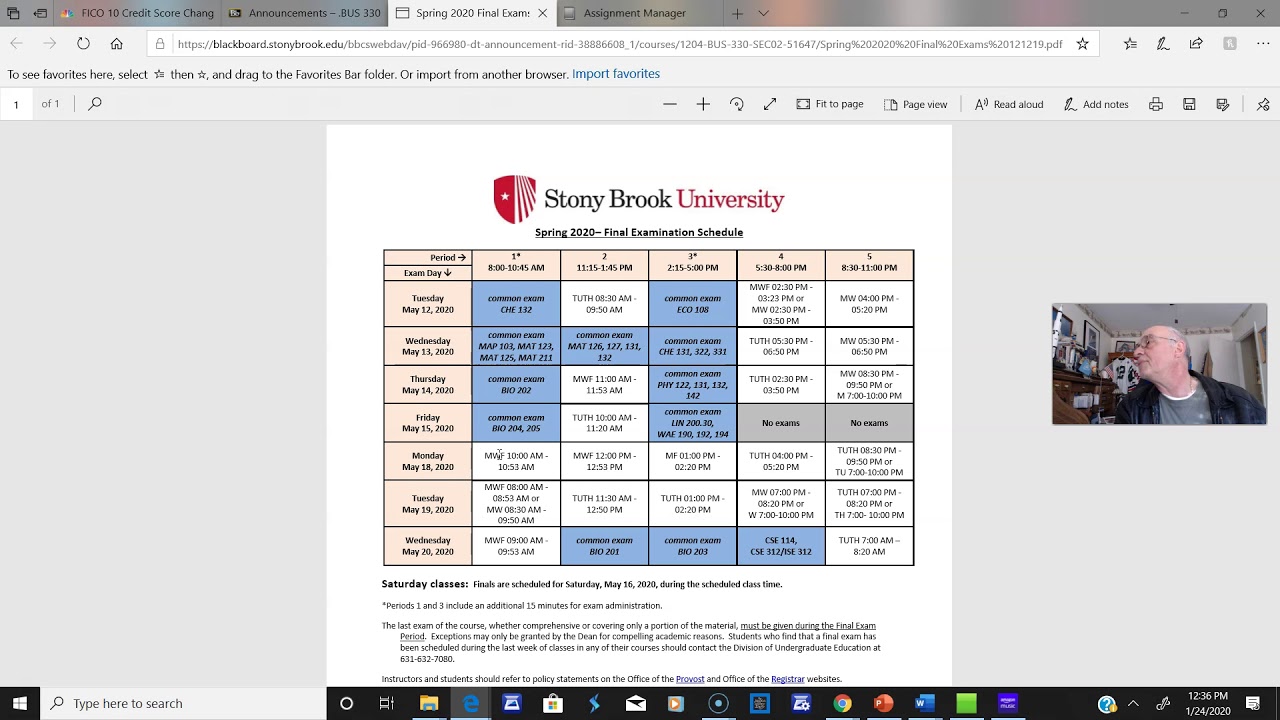The image size is (1280, 720).
Task: Search within the PDF document
Action: [95, 103]
